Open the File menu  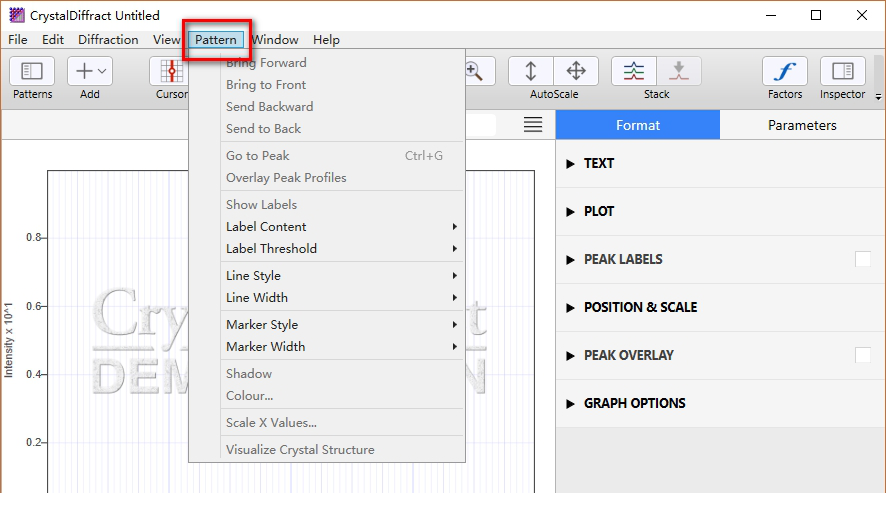pos(18,40)
